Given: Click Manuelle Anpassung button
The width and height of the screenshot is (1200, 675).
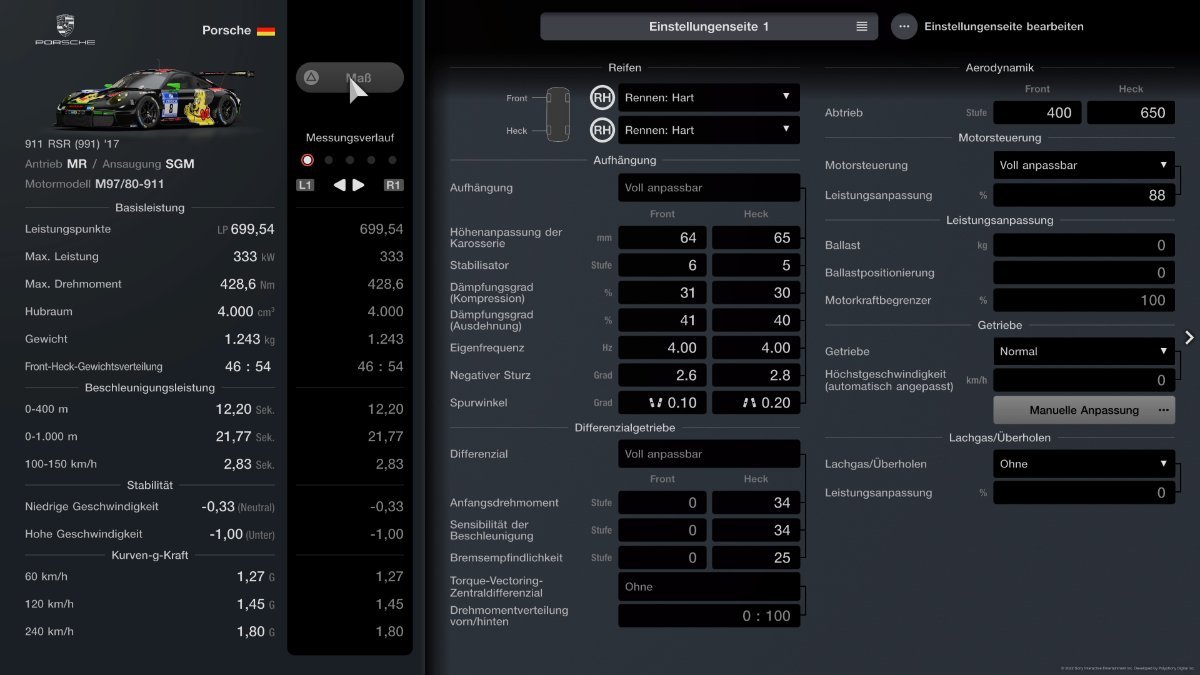Looking at the screenshot, I should coord(1084,410).
